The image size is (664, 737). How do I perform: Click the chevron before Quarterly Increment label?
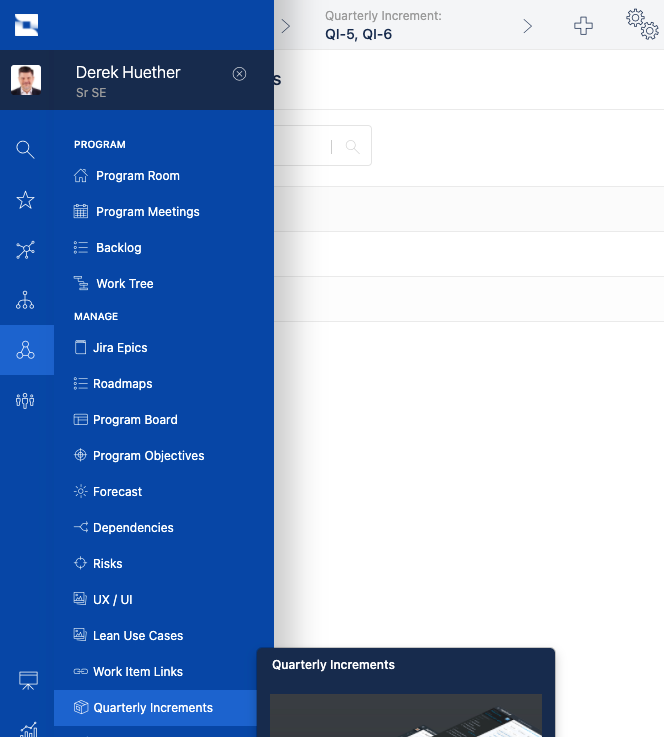click(x=285, y=26)
